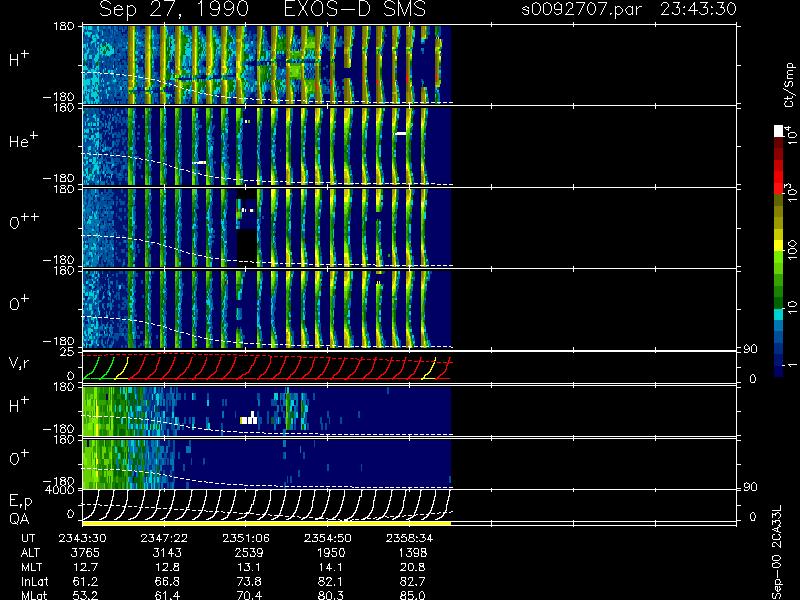Select UT value "2358:34"
The height and width of the screenshot is (600, 800).
[409, 538]
